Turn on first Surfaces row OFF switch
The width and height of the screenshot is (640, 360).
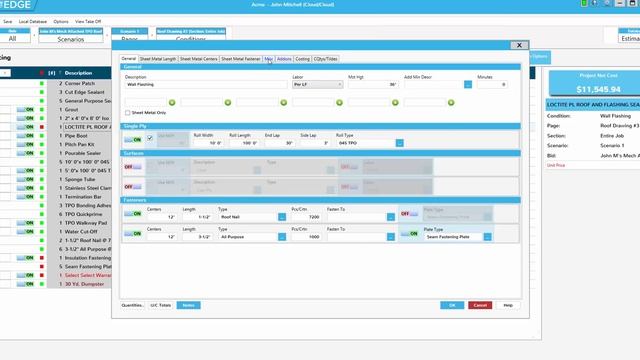pos(133,167)
